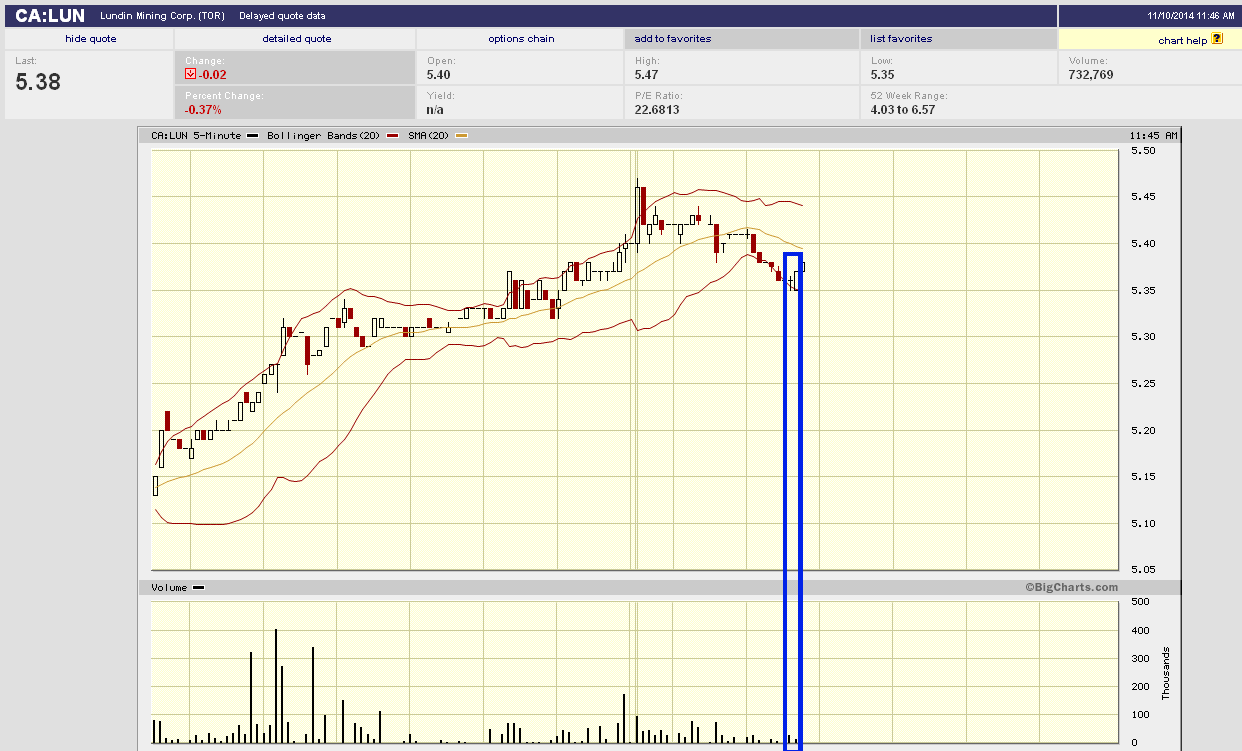This screenshot has height=751, width=1242.
Task: Click the candlestick at the 5.47 high
Action: pyautogui.click(x=637, y=213)
